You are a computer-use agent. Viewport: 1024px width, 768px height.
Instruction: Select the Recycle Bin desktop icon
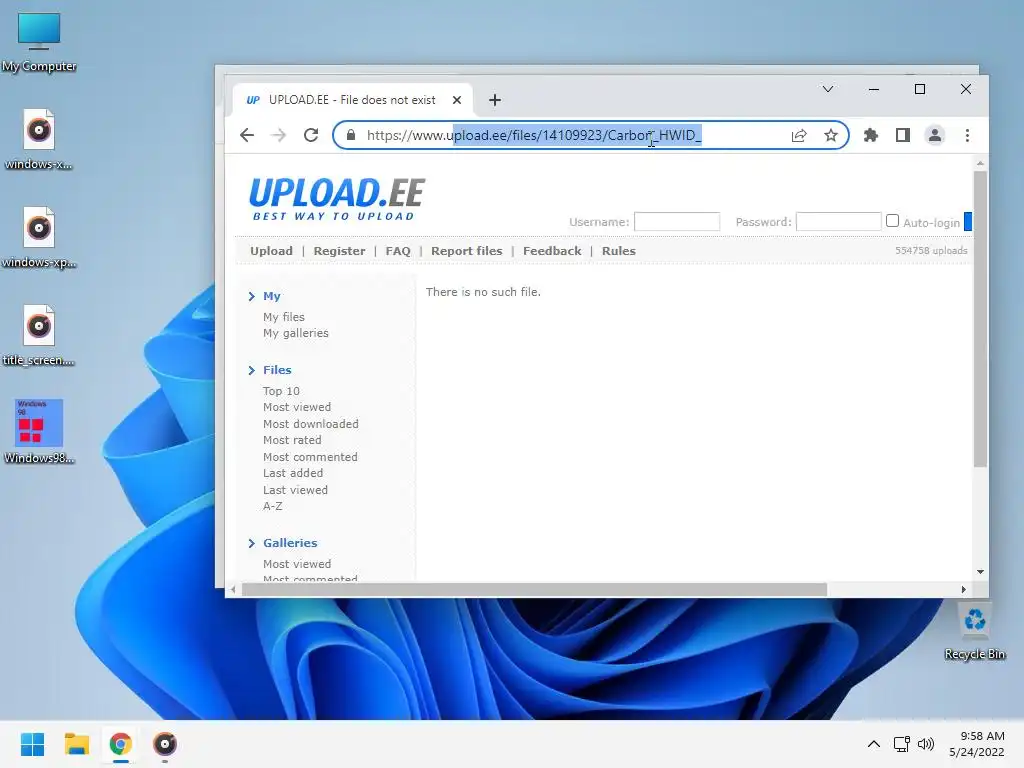point(975,631)
